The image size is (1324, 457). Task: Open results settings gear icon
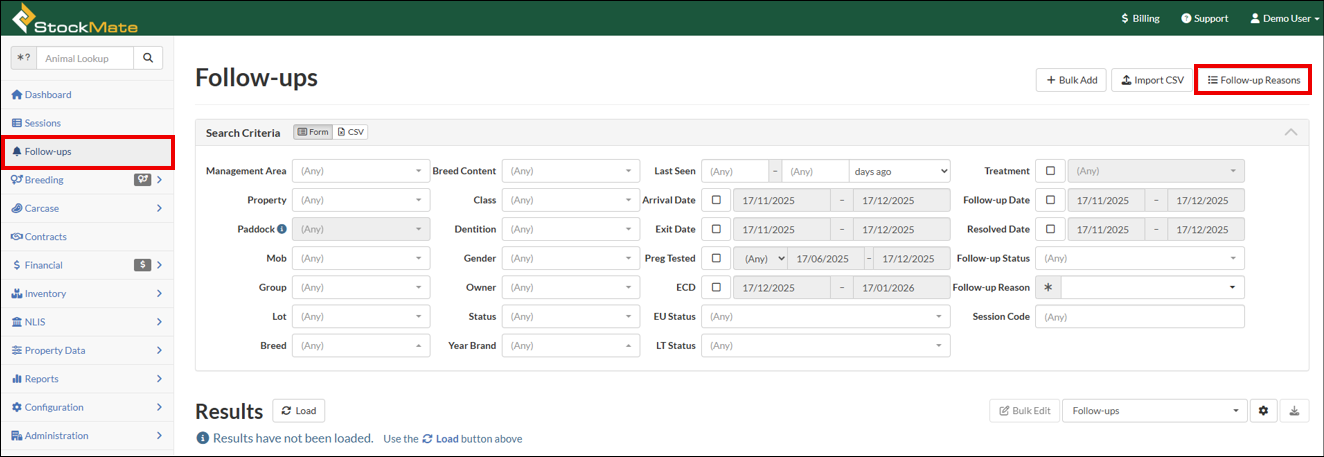[1263, 411]
